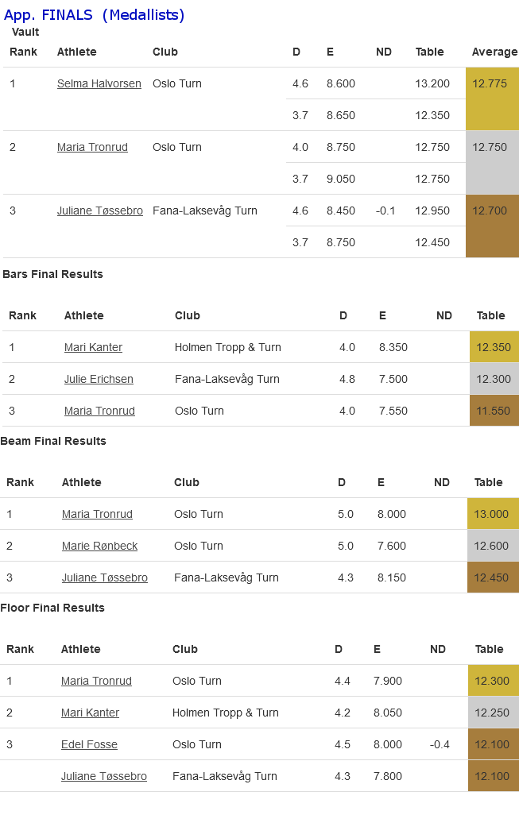Click Edel Fosse athlete link
519x815 pixels.
[x=89, y=744]
